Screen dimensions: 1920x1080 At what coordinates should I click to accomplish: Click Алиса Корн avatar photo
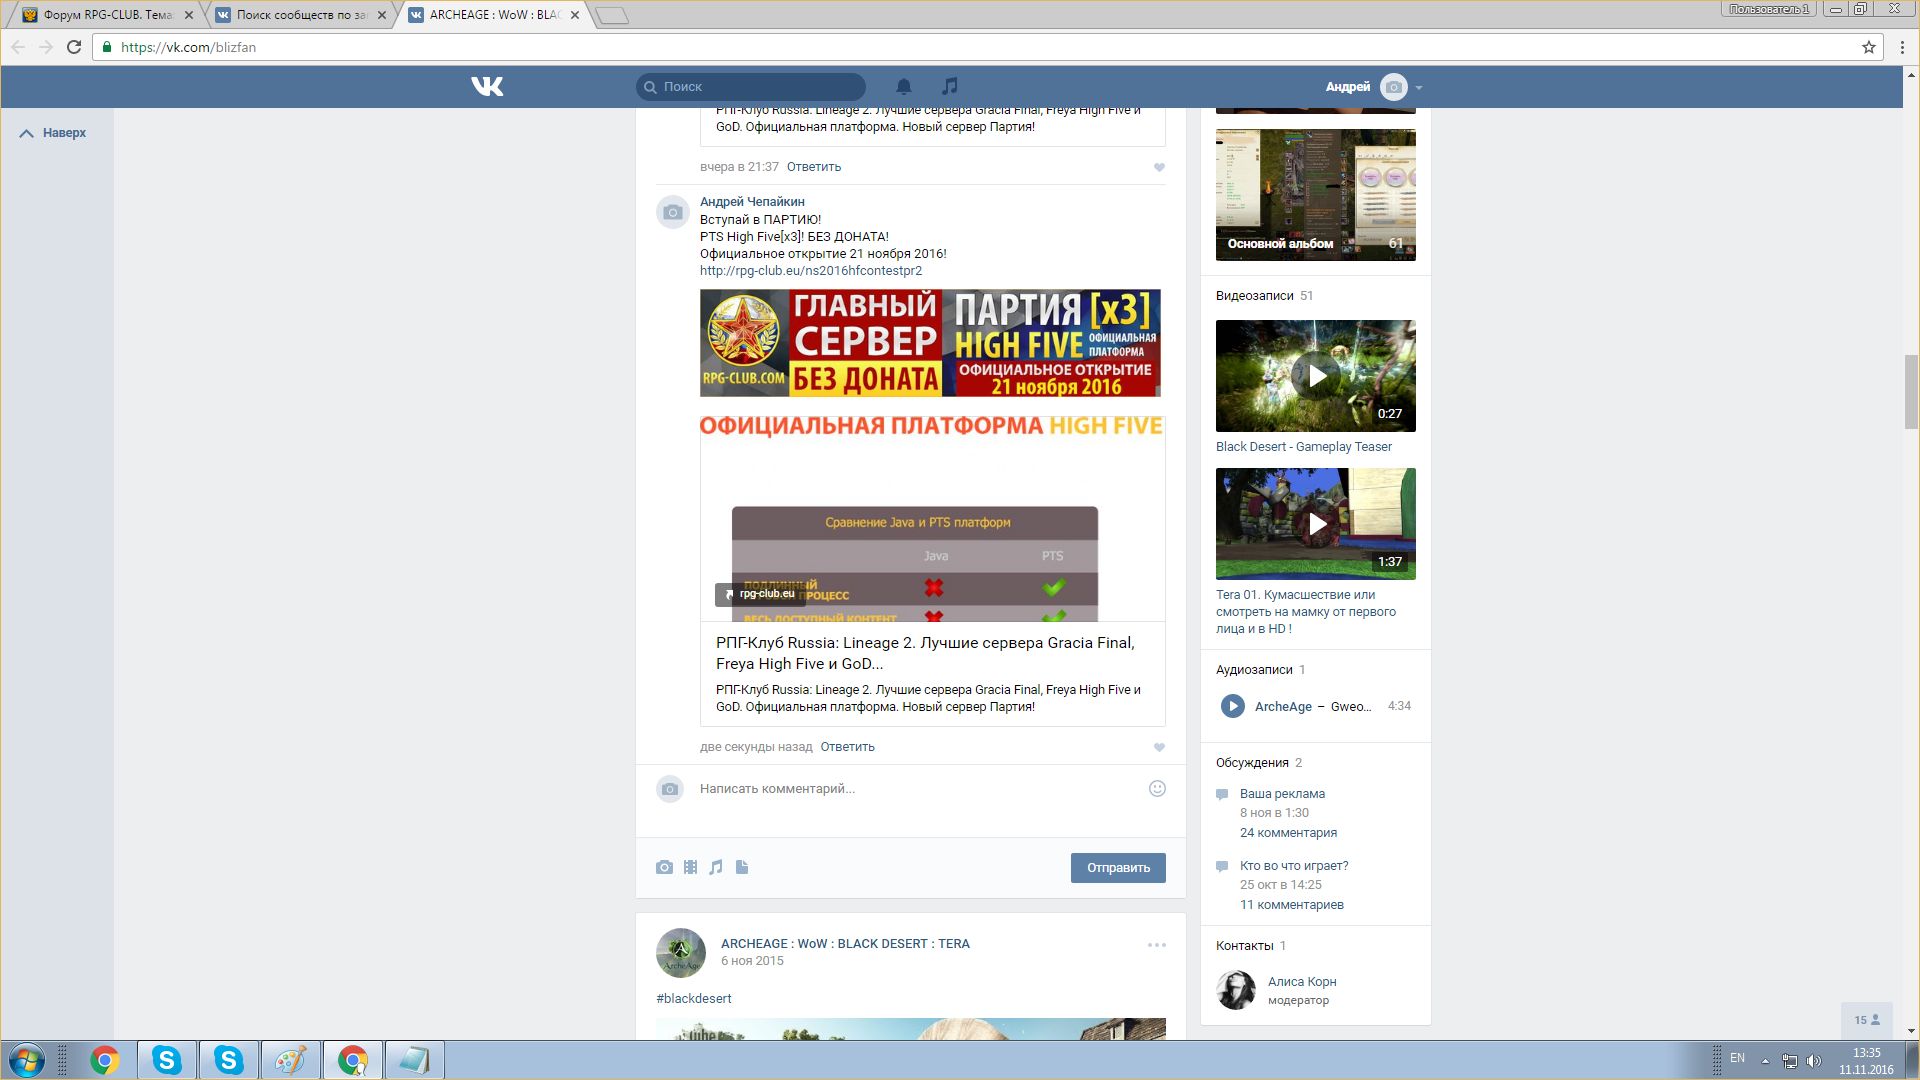point(1236,990)
